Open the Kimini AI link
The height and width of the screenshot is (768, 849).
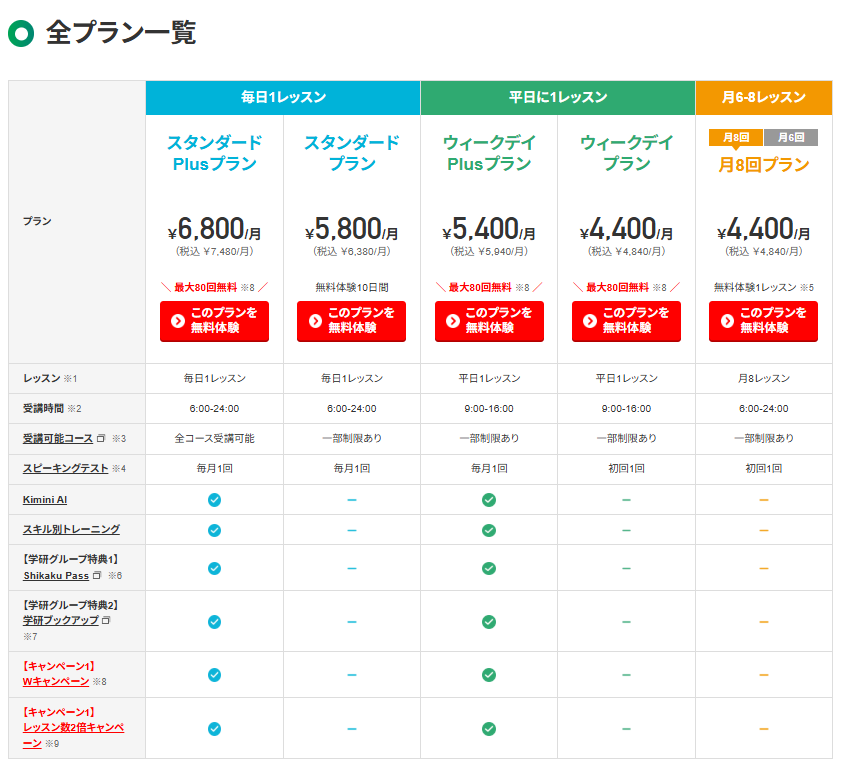pyautogui.click(x=45, y=499)
